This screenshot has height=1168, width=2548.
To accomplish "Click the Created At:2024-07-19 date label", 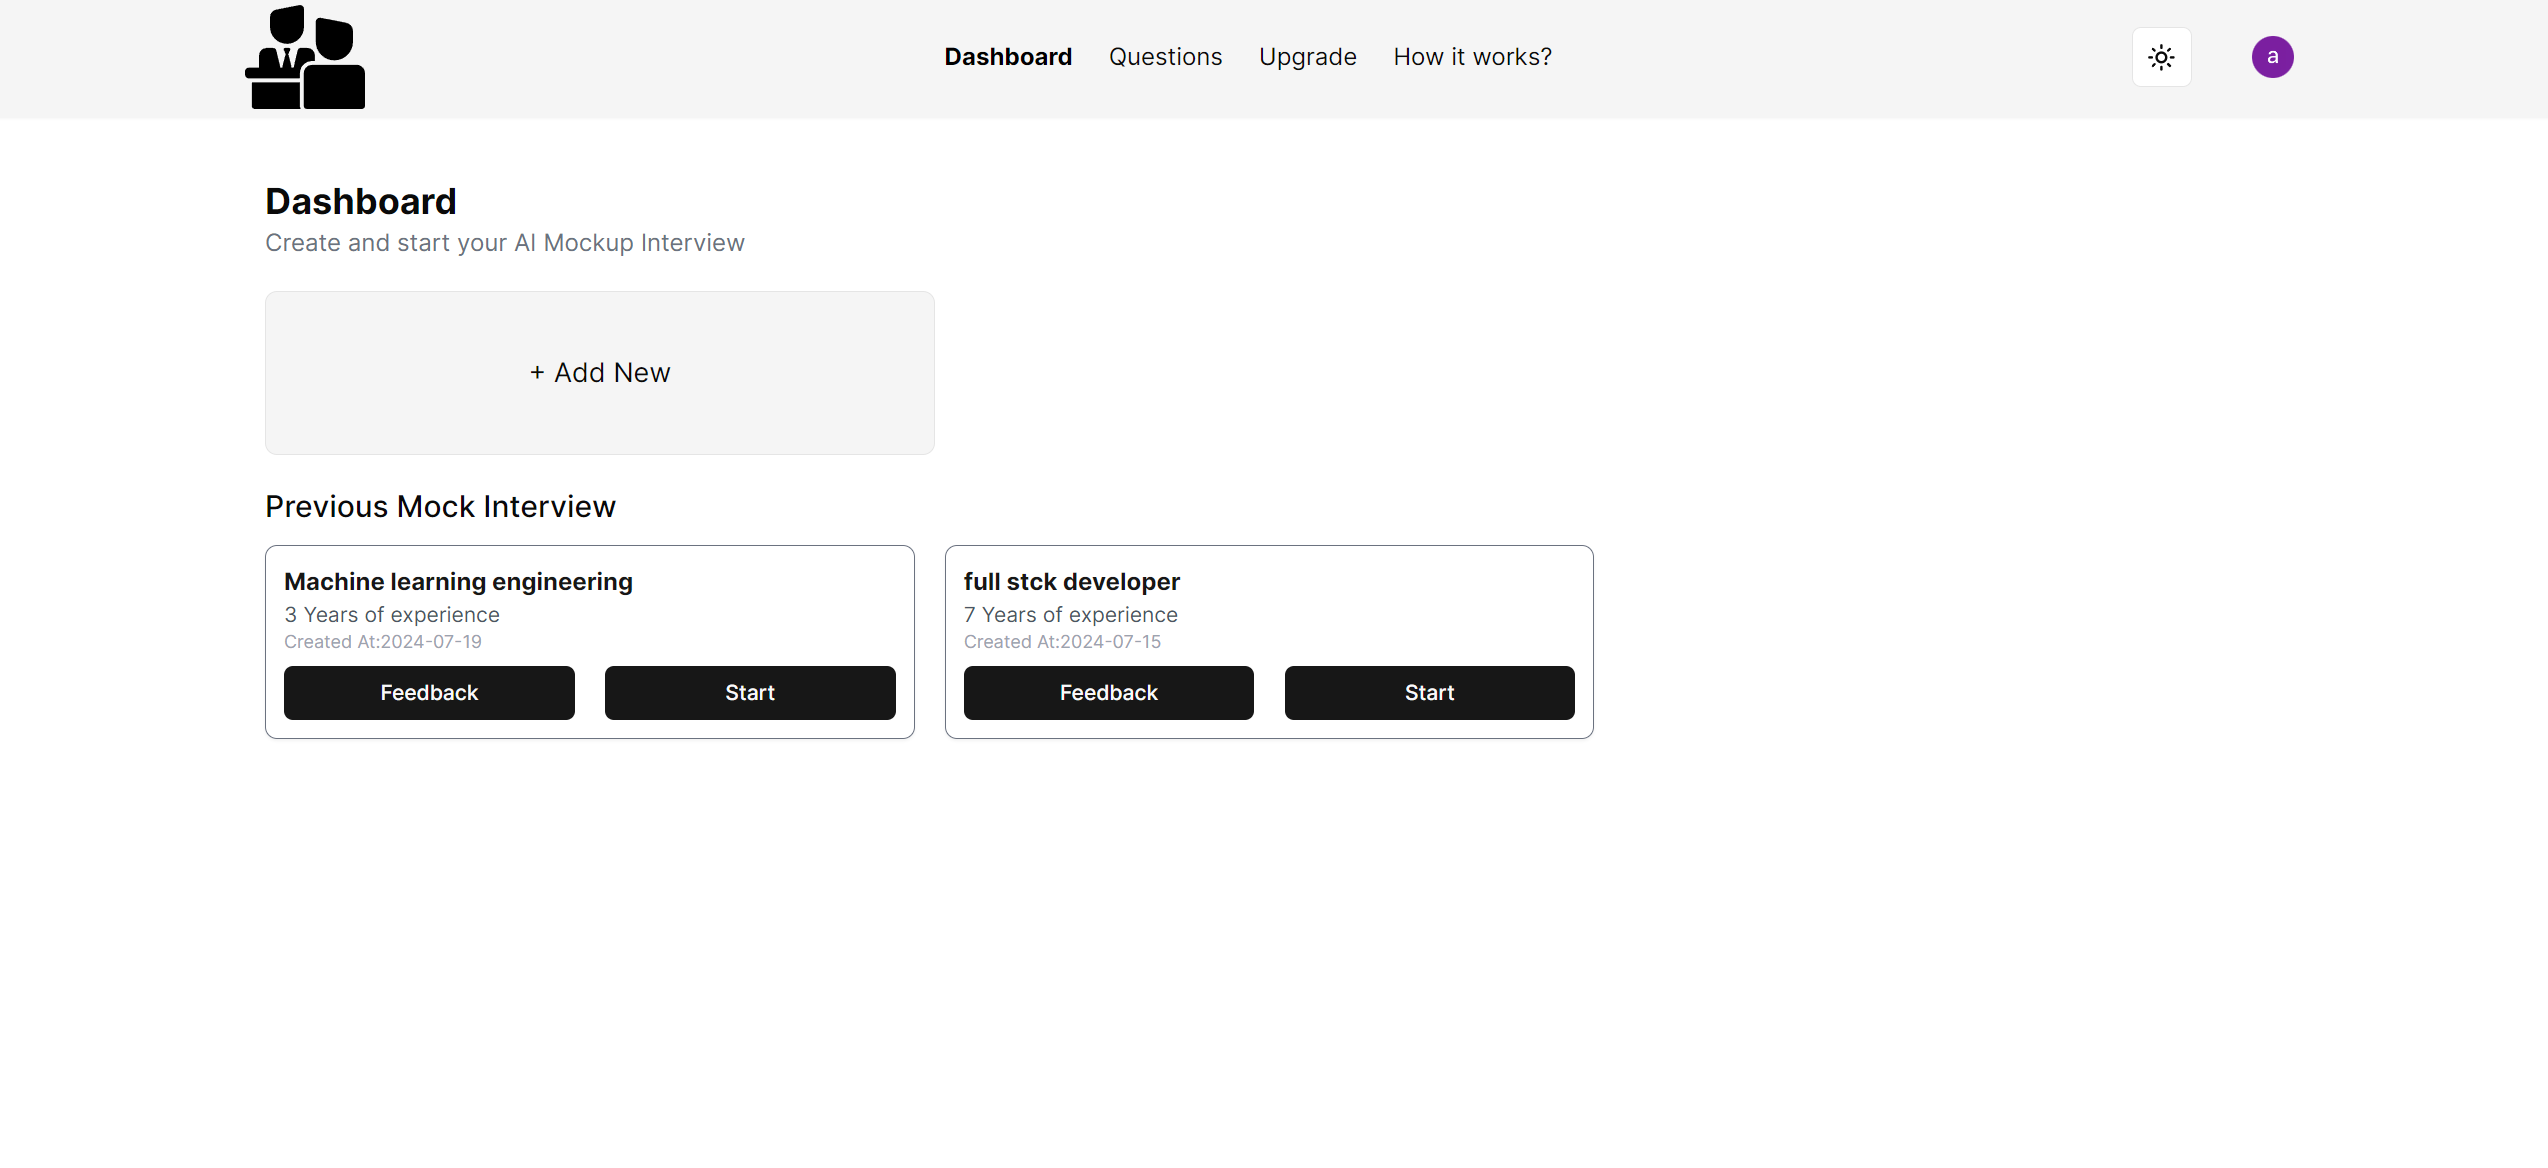I will [x=383, y=642].
